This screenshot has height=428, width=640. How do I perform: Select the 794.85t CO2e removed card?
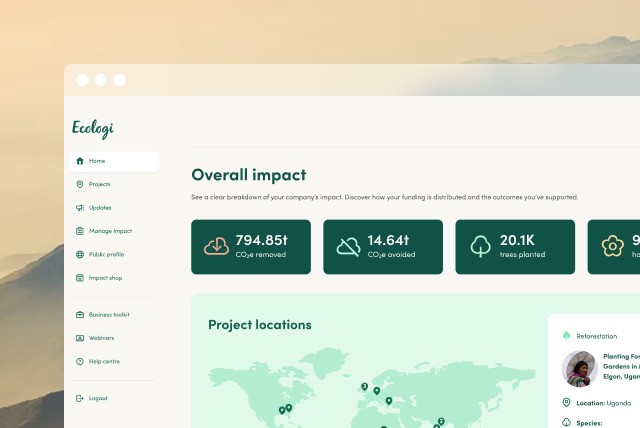[x=251, y=247]
